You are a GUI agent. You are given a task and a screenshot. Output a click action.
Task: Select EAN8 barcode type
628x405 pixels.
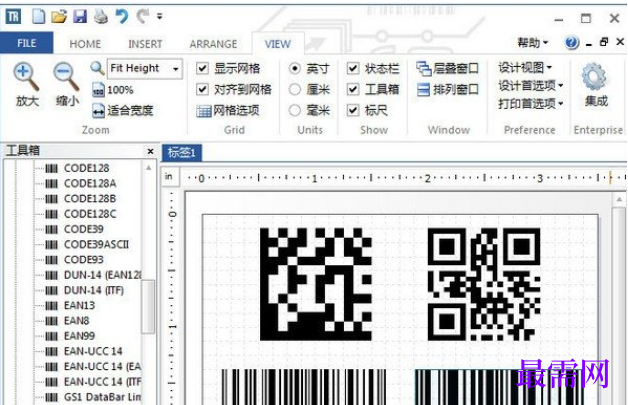[x=76, y=320]
